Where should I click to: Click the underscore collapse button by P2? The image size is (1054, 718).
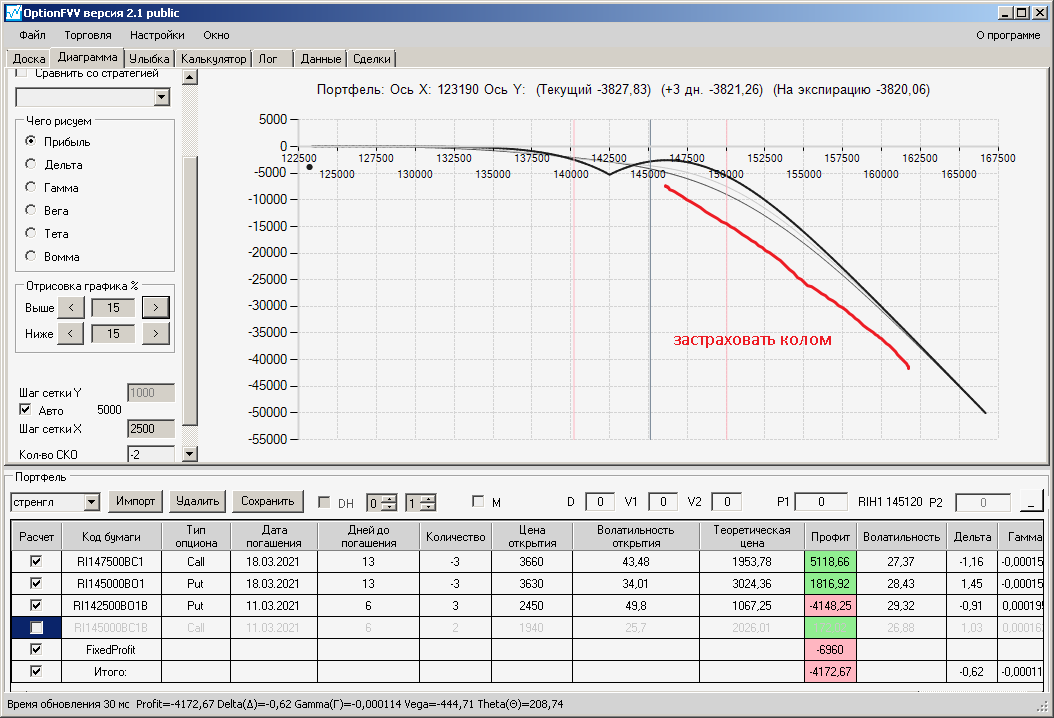(1032, 502)
